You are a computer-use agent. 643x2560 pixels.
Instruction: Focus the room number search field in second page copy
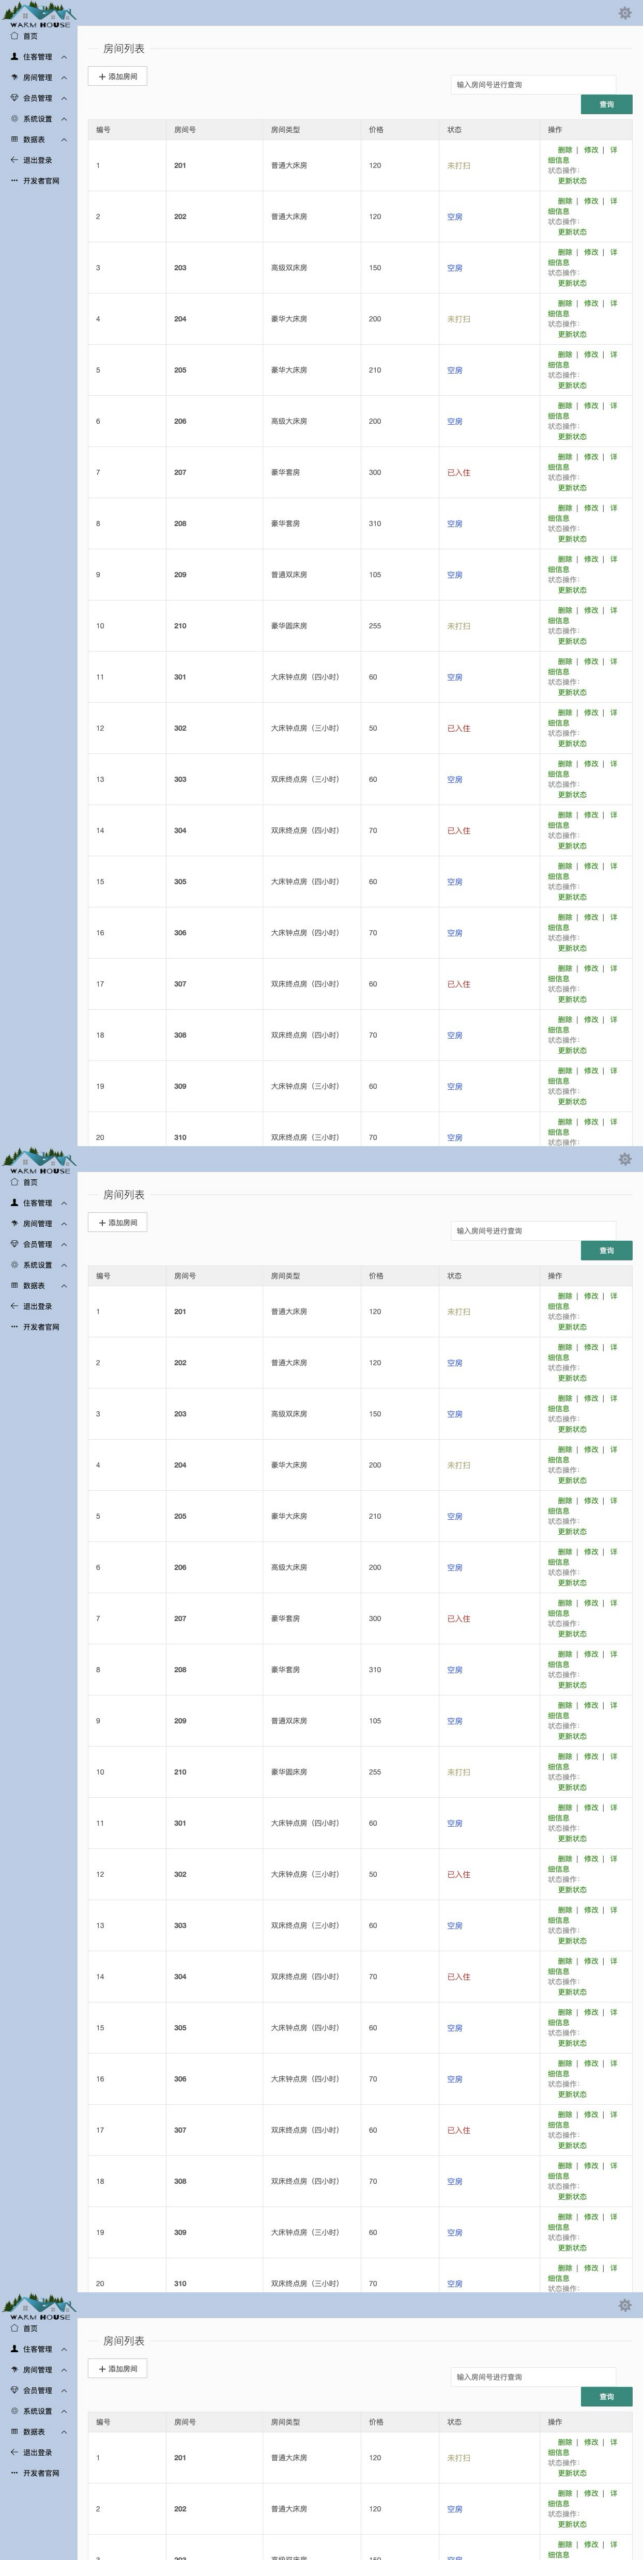534,1231
